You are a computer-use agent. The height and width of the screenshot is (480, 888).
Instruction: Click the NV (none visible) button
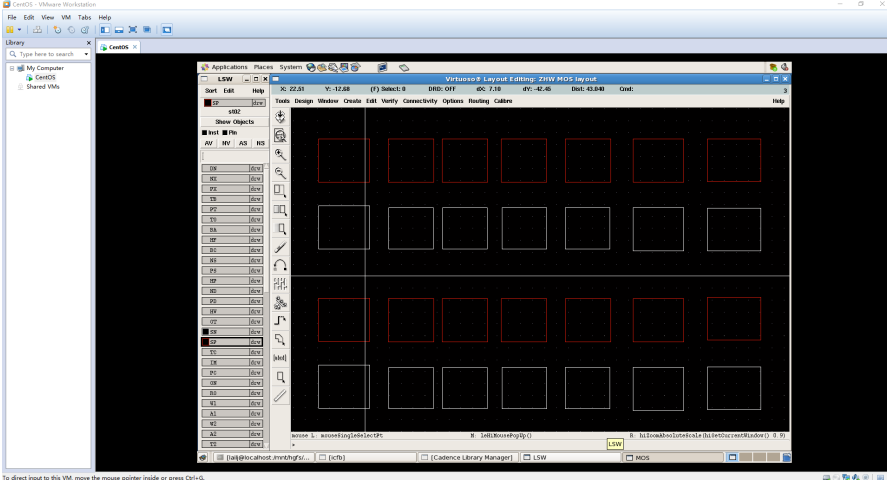226,143
